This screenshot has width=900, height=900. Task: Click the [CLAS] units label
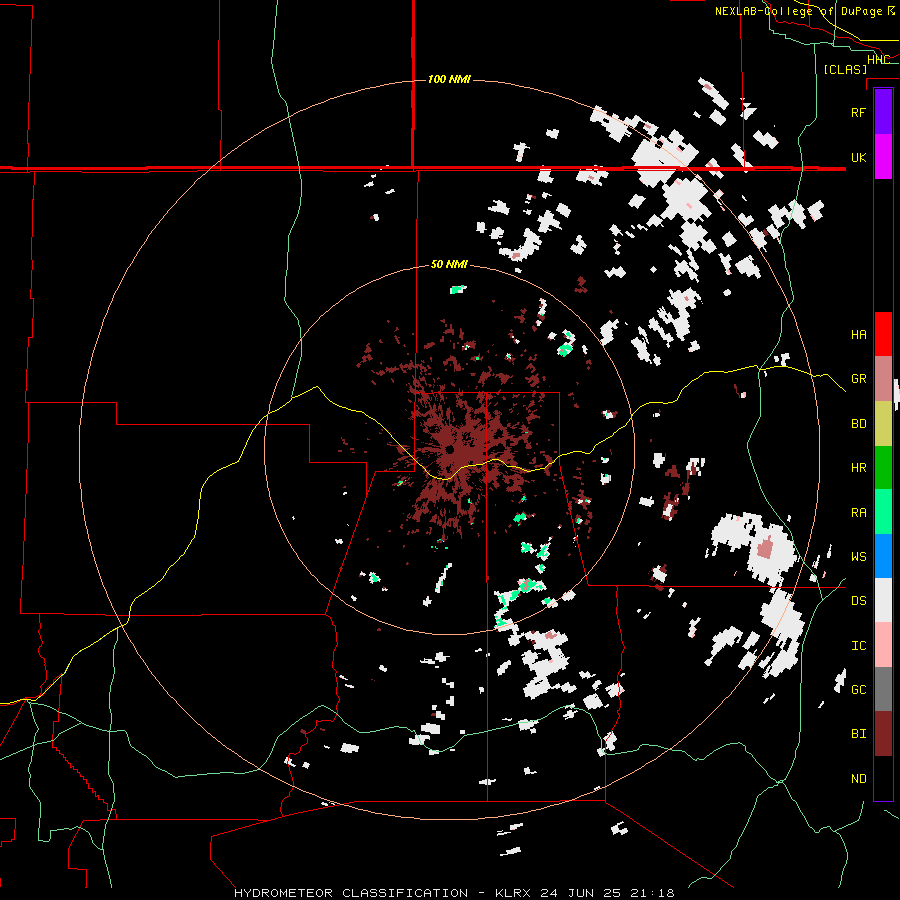pos(845,69)
